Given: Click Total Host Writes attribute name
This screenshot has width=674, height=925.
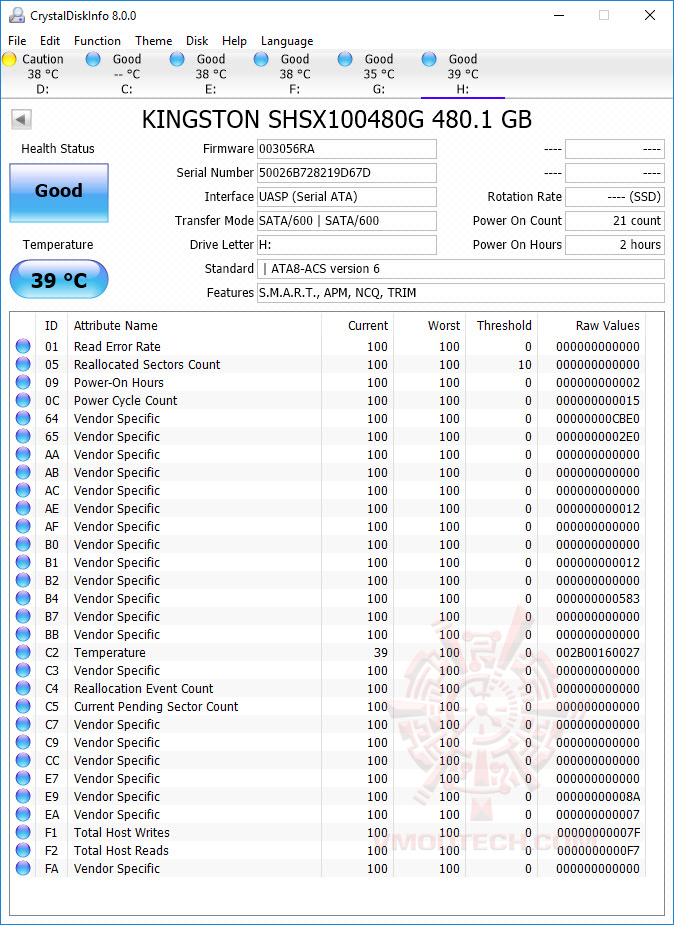Looking at the screenshot, I should tap(121, 832).
